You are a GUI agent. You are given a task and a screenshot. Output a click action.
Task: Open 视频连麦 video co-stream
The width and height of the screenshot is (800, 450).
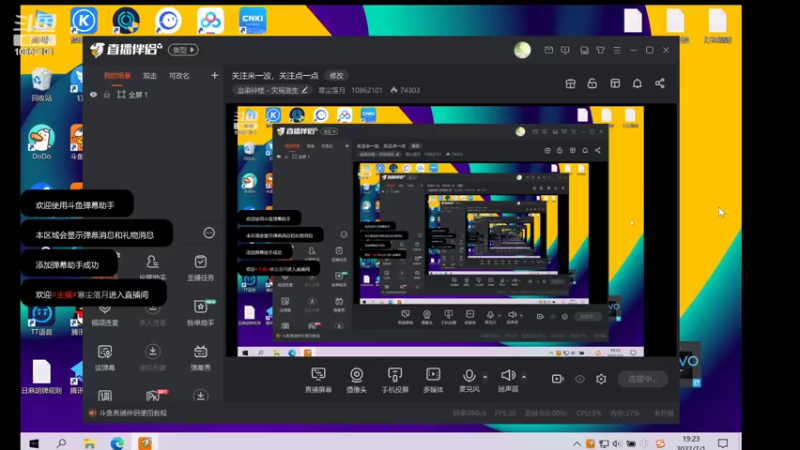[x=105, y=312]
